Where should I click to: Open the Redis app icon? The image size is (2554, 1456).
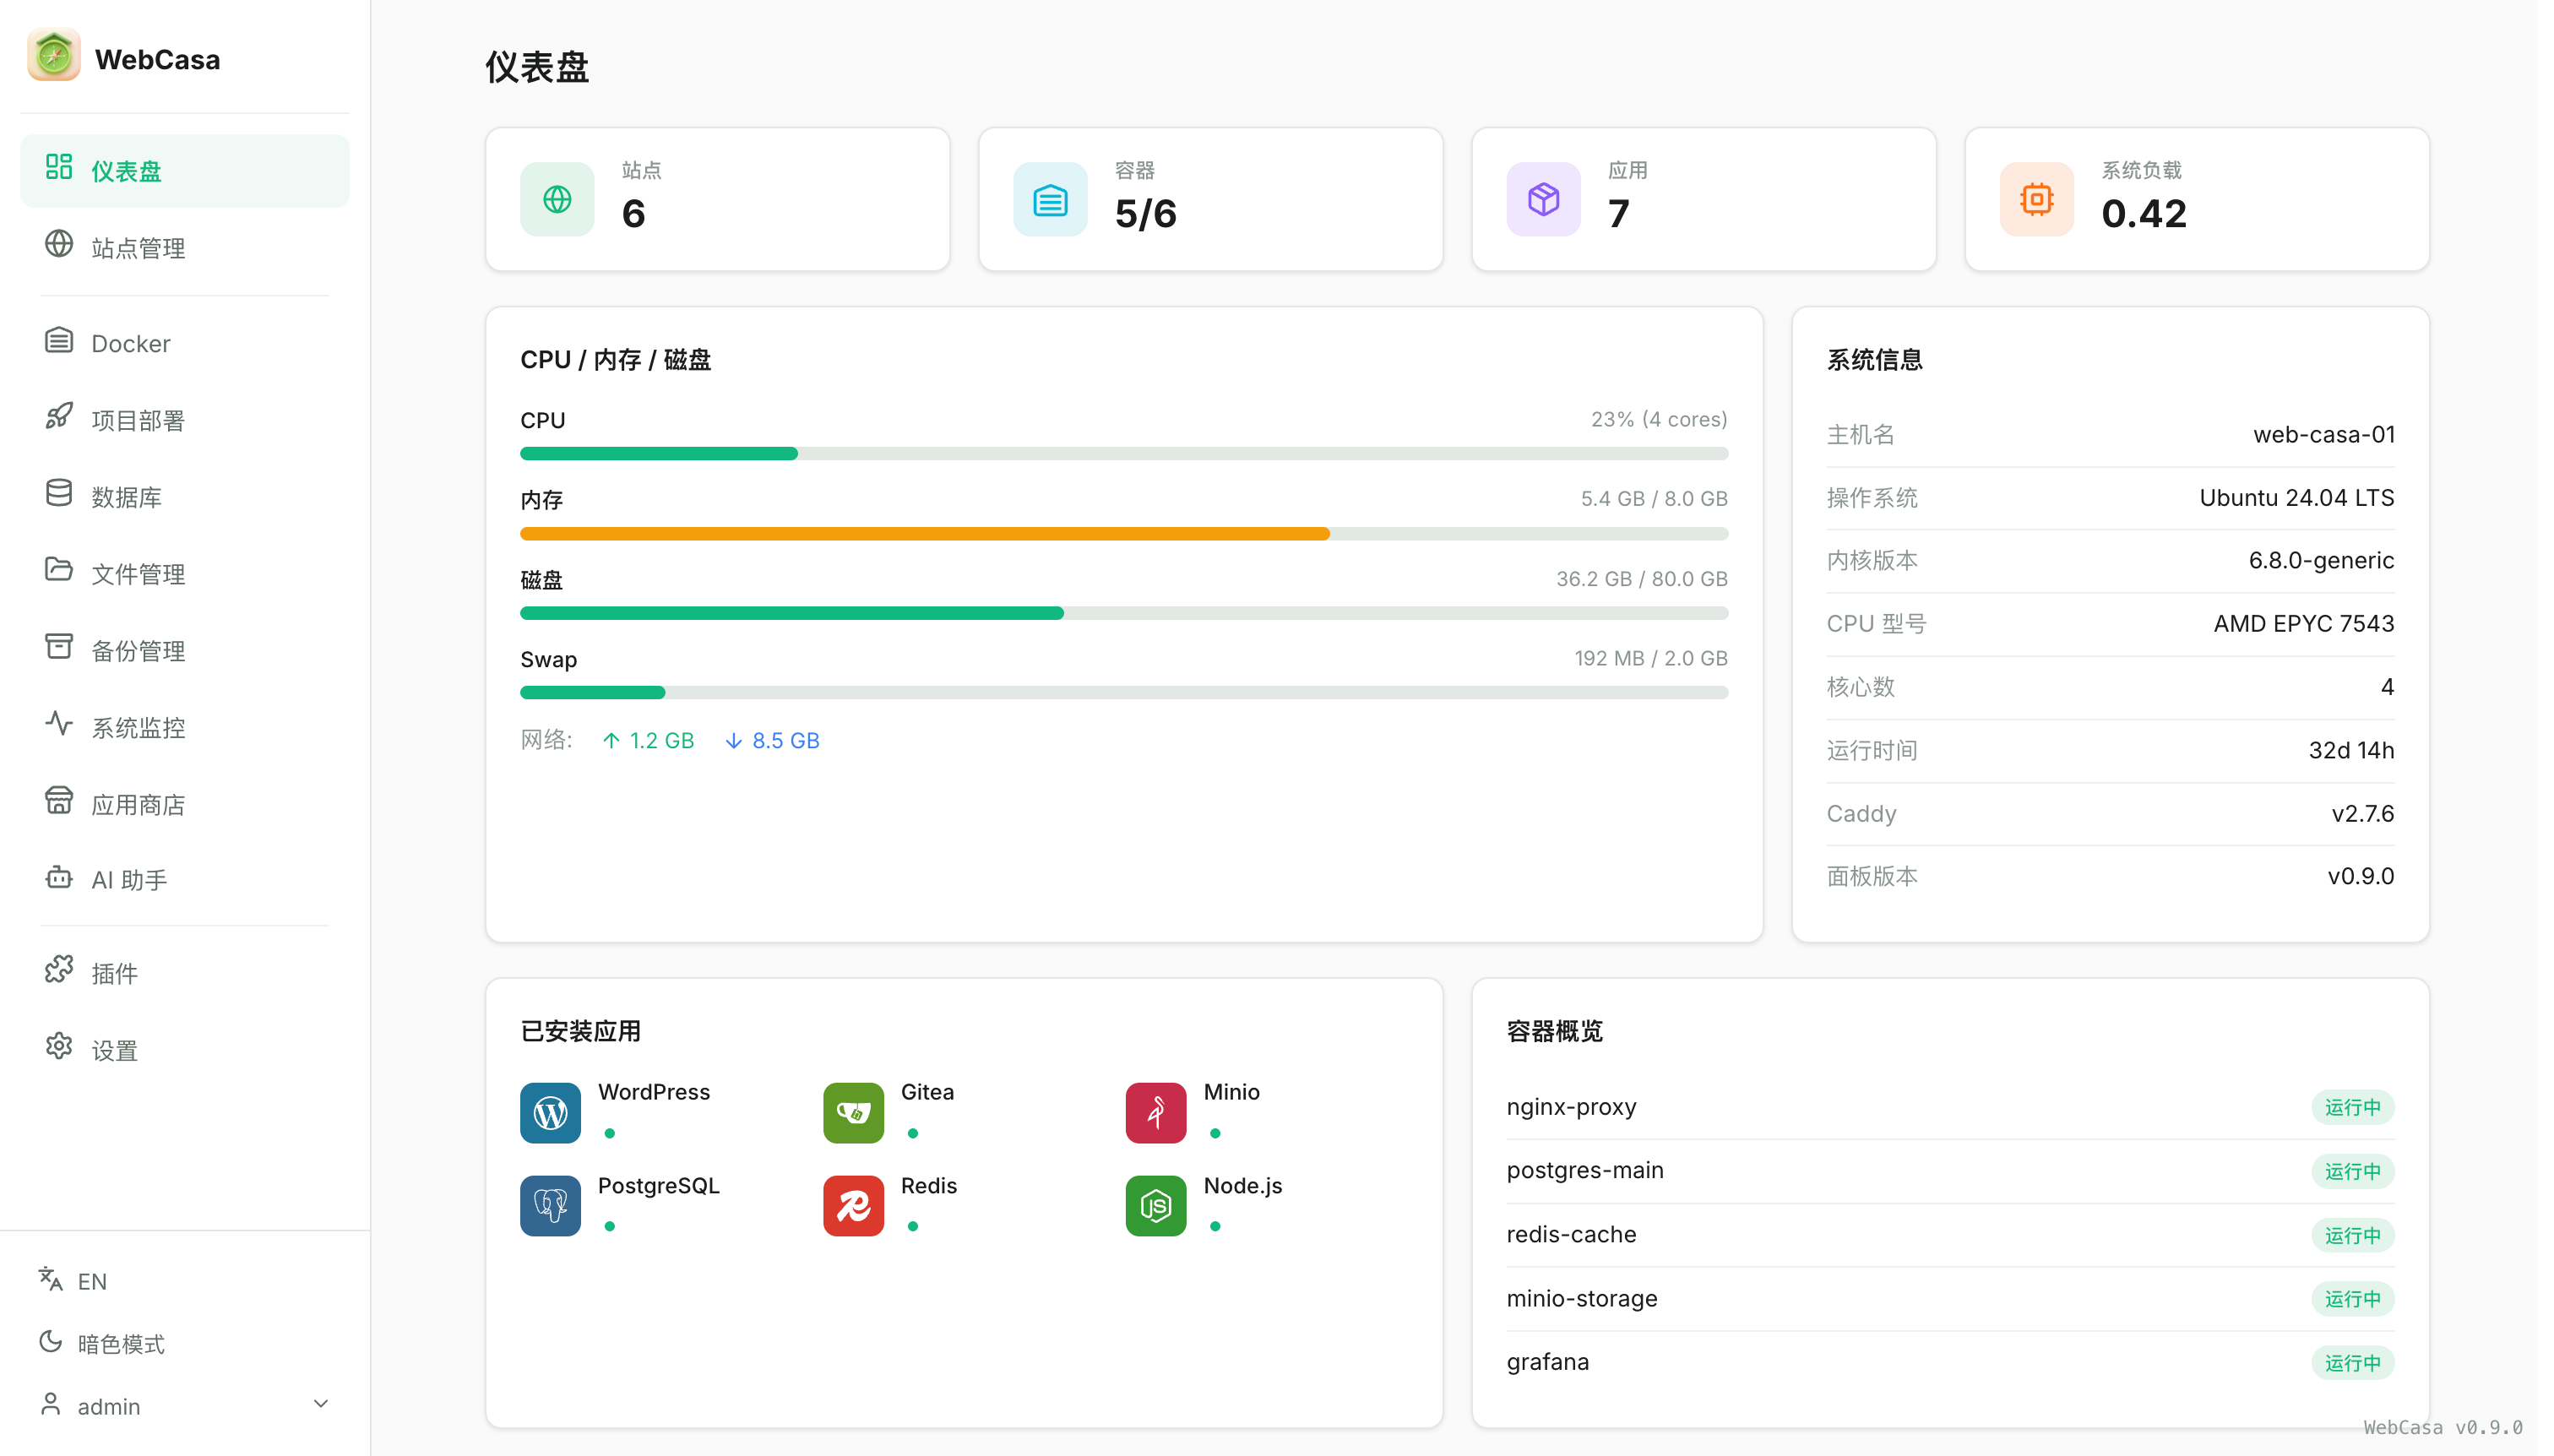pos(853,1205)
